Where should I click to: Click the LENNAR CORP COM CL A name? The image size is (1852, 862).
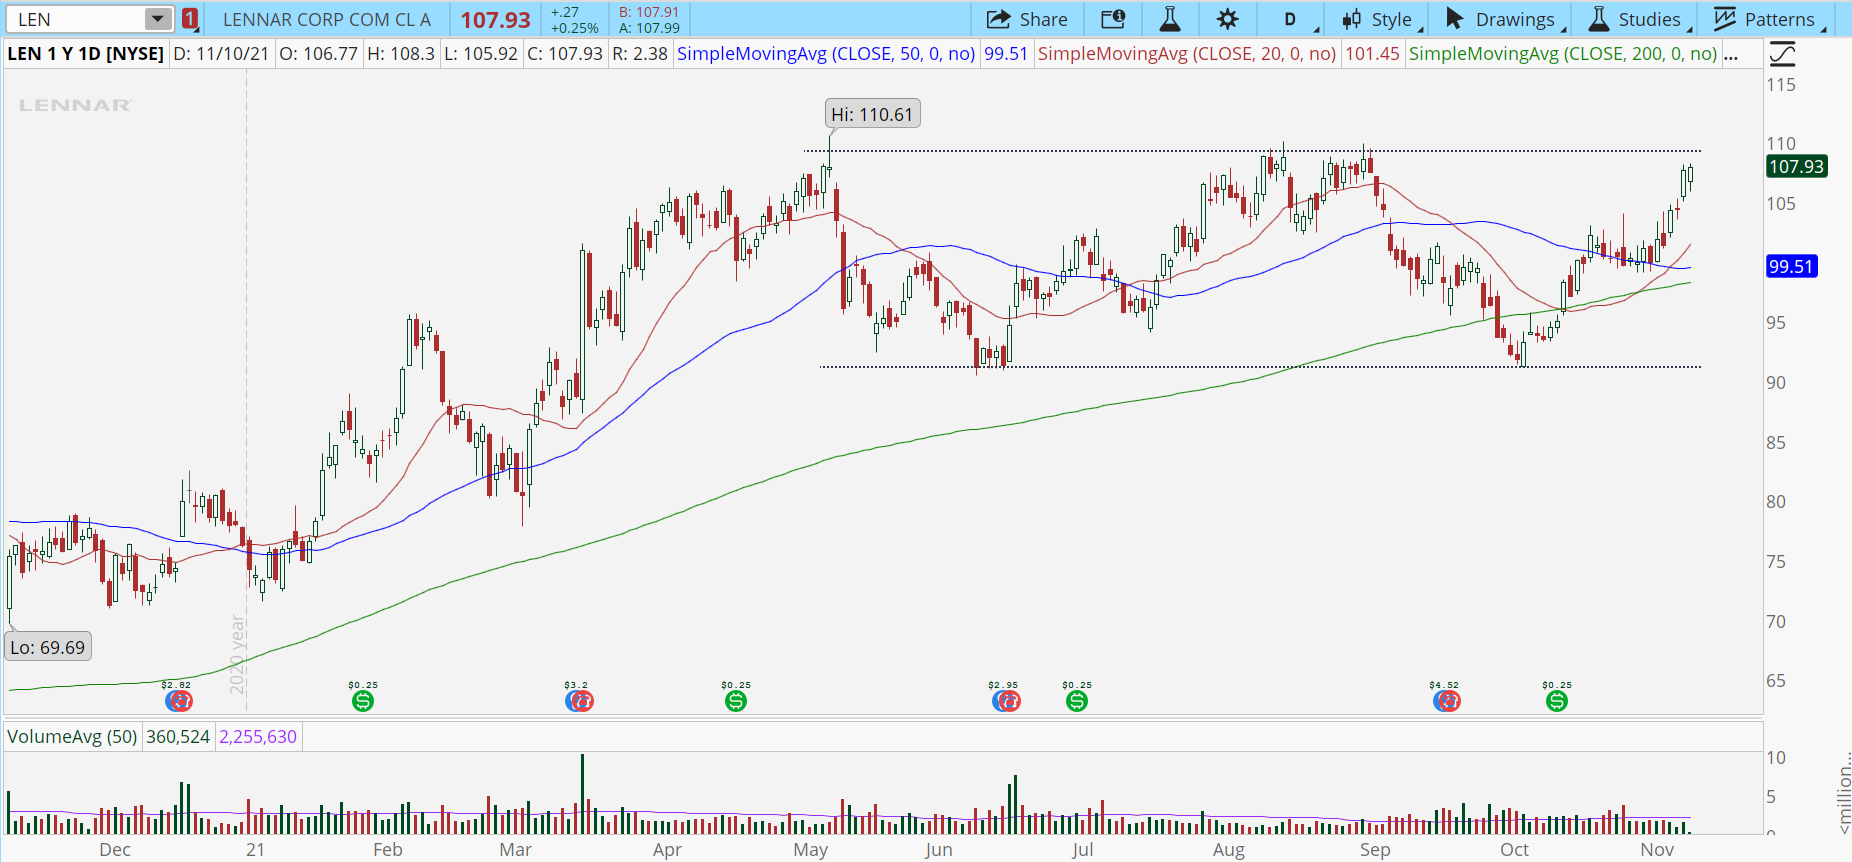tap(327, 19)
